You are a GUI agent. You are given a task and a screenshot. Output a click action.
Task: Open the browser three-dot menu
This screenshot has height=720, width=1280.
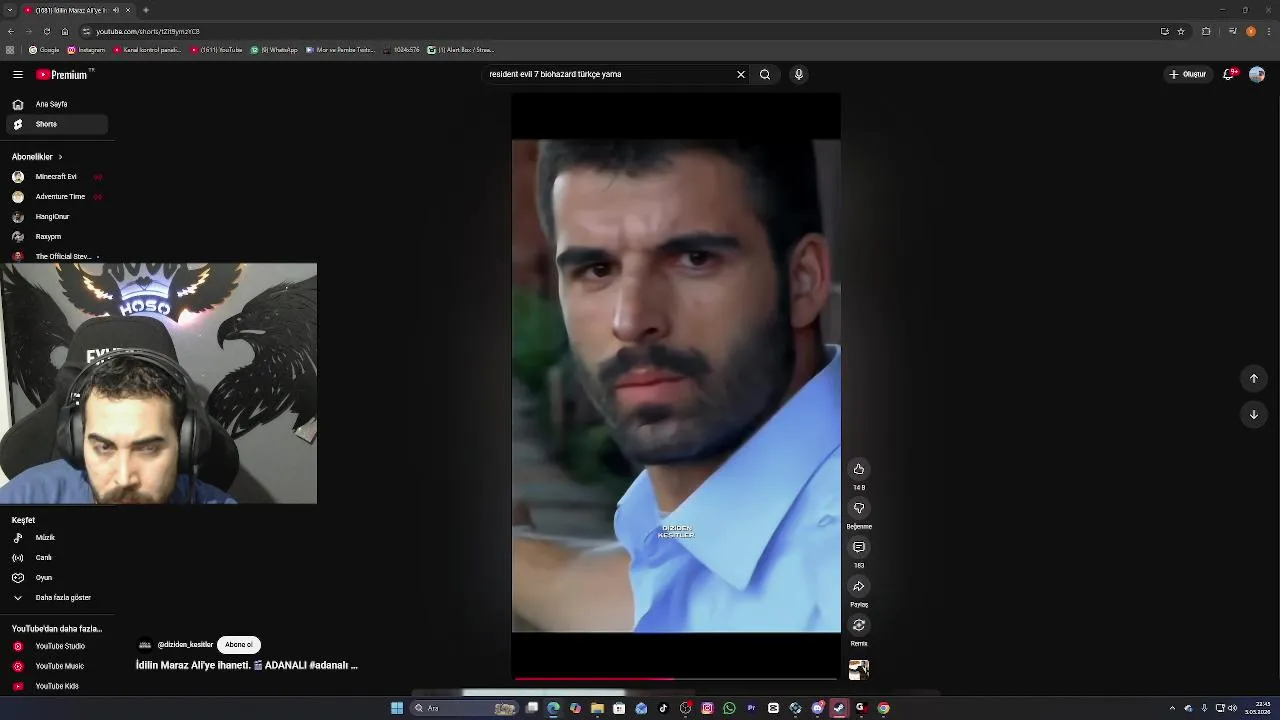click(1270, 31)
